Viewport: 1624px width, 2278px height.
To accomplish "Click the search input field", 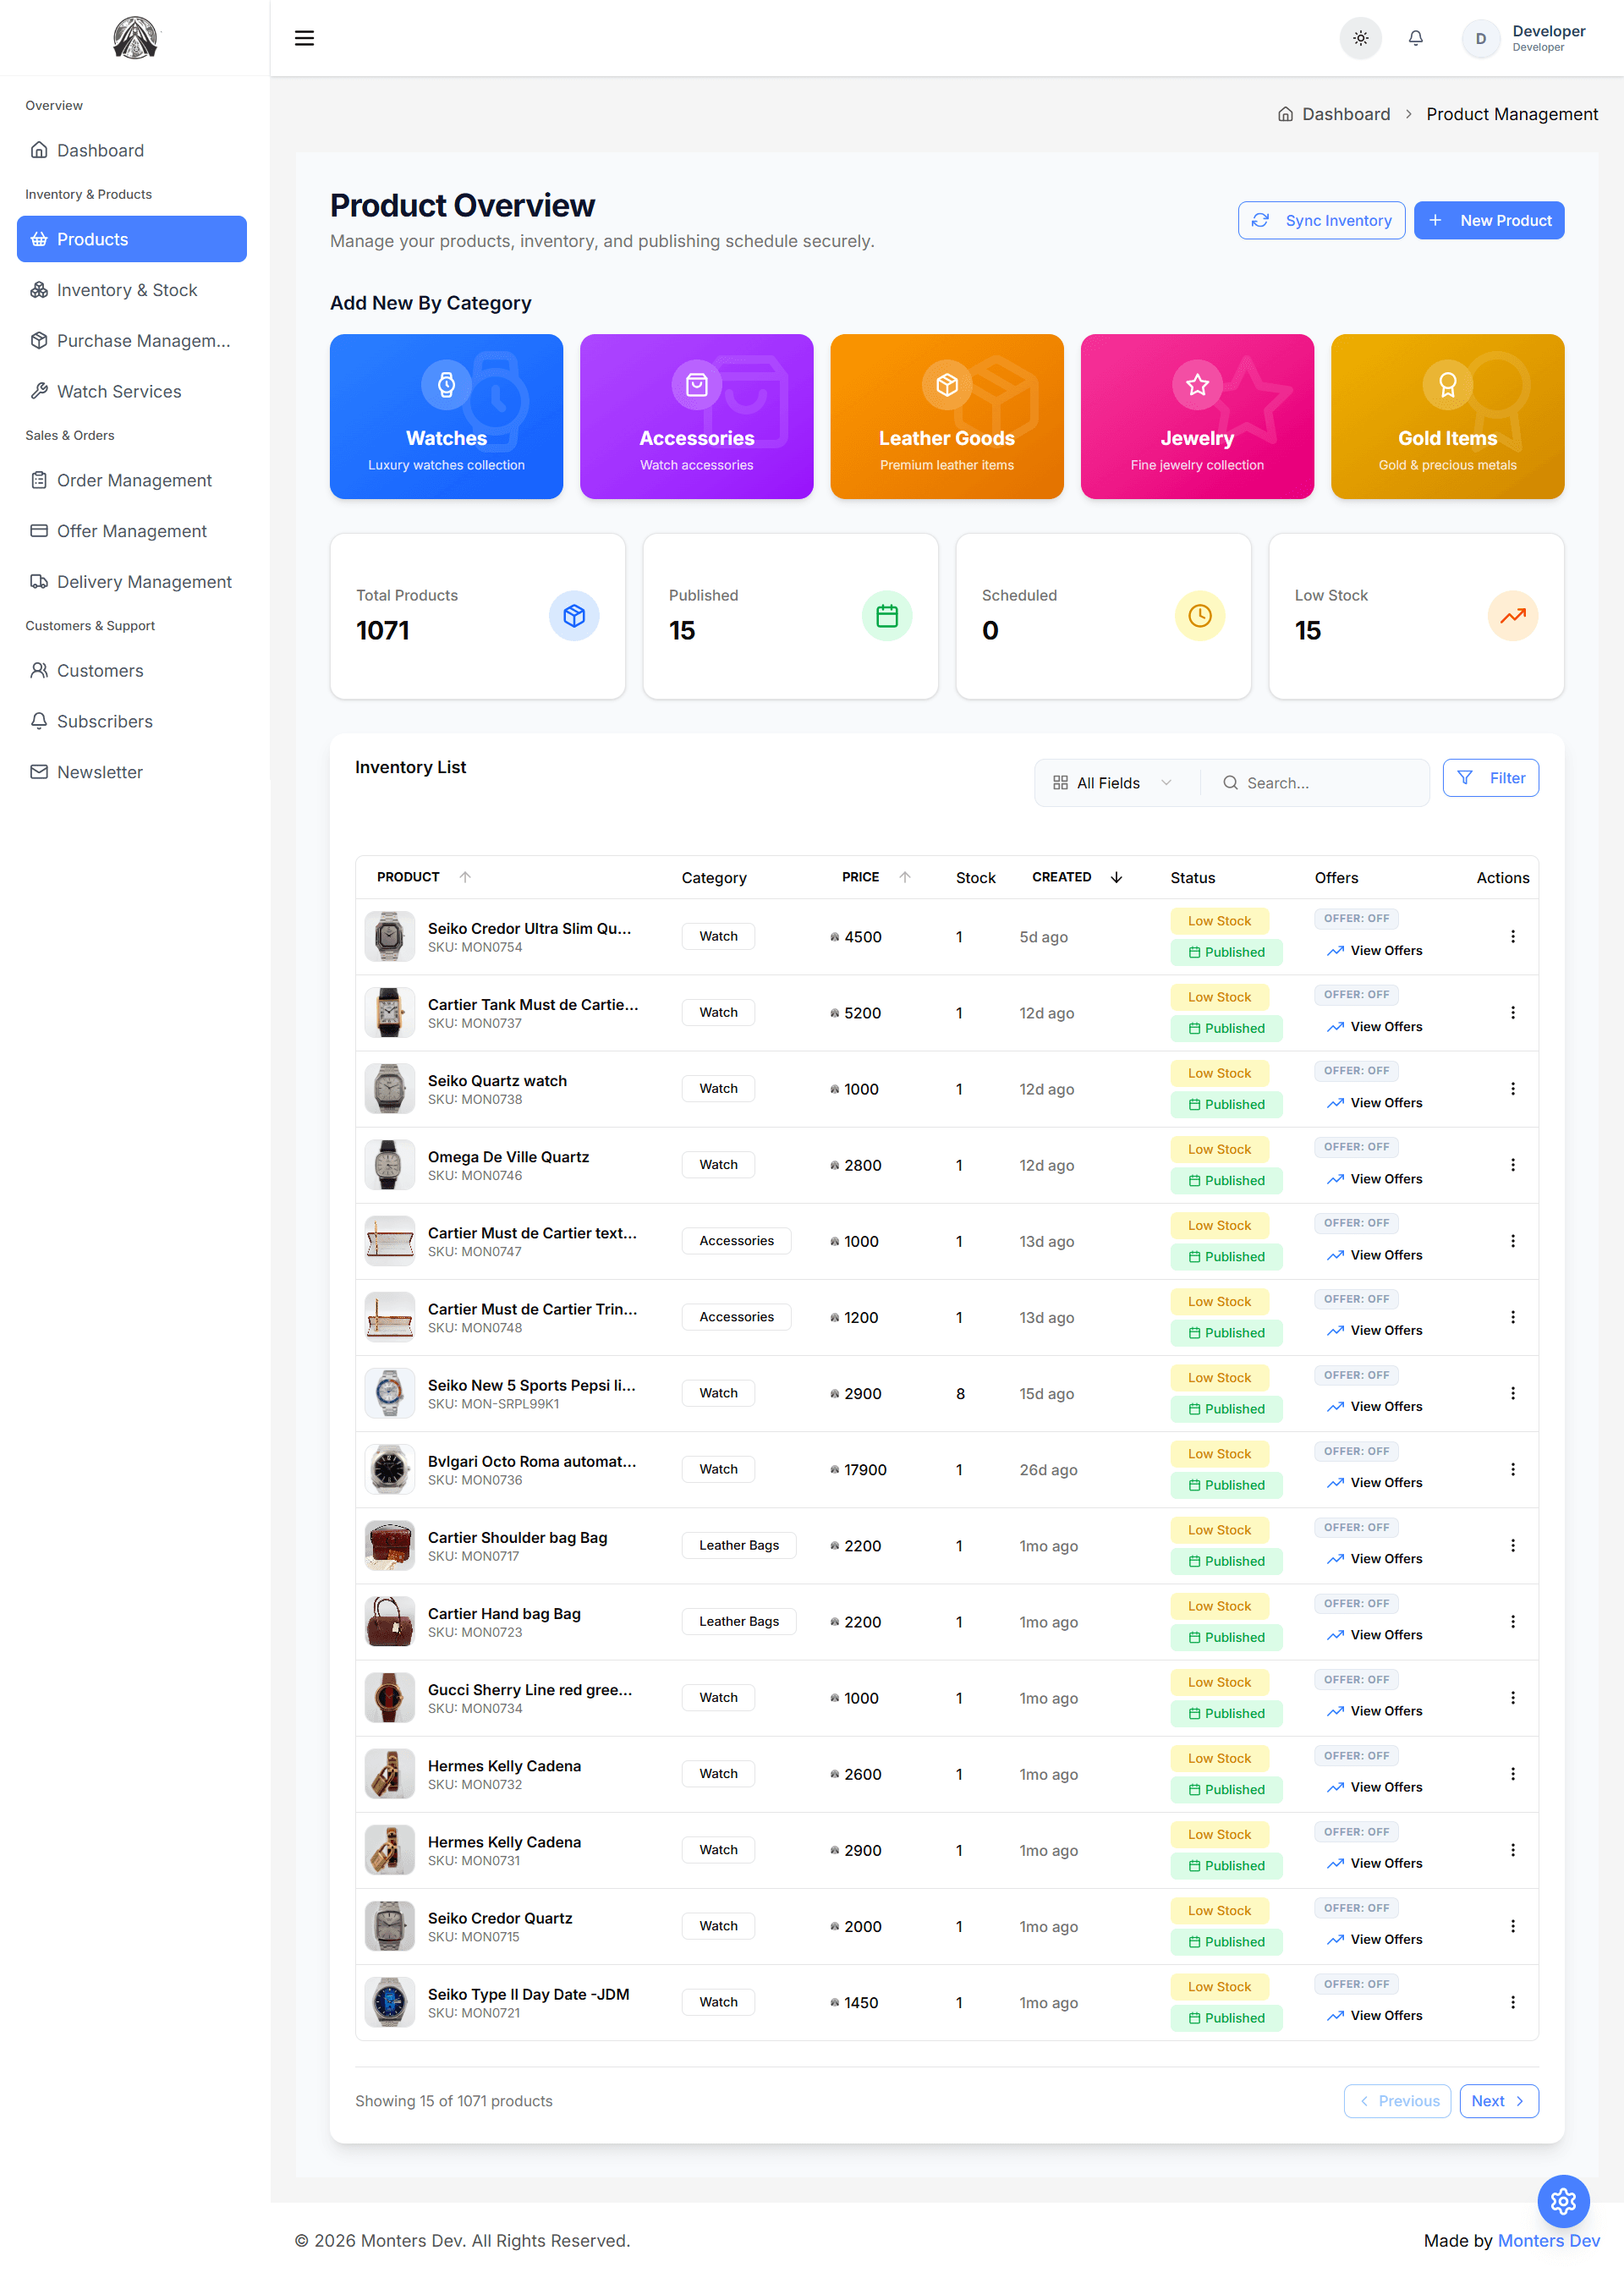I will [1315, 782].
